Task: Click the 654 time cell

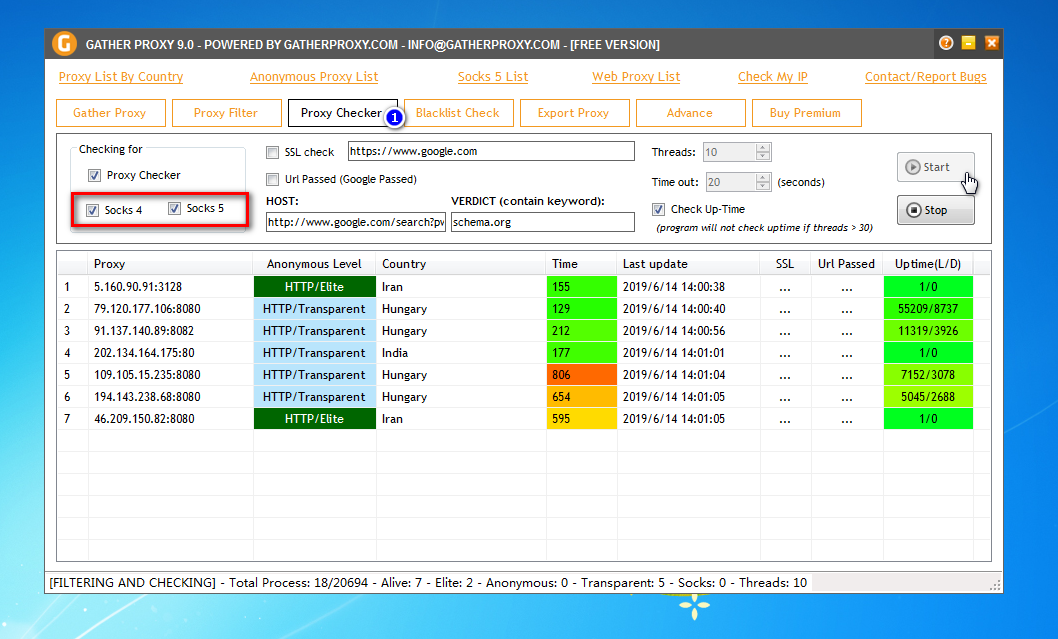Action: point(581,397)
